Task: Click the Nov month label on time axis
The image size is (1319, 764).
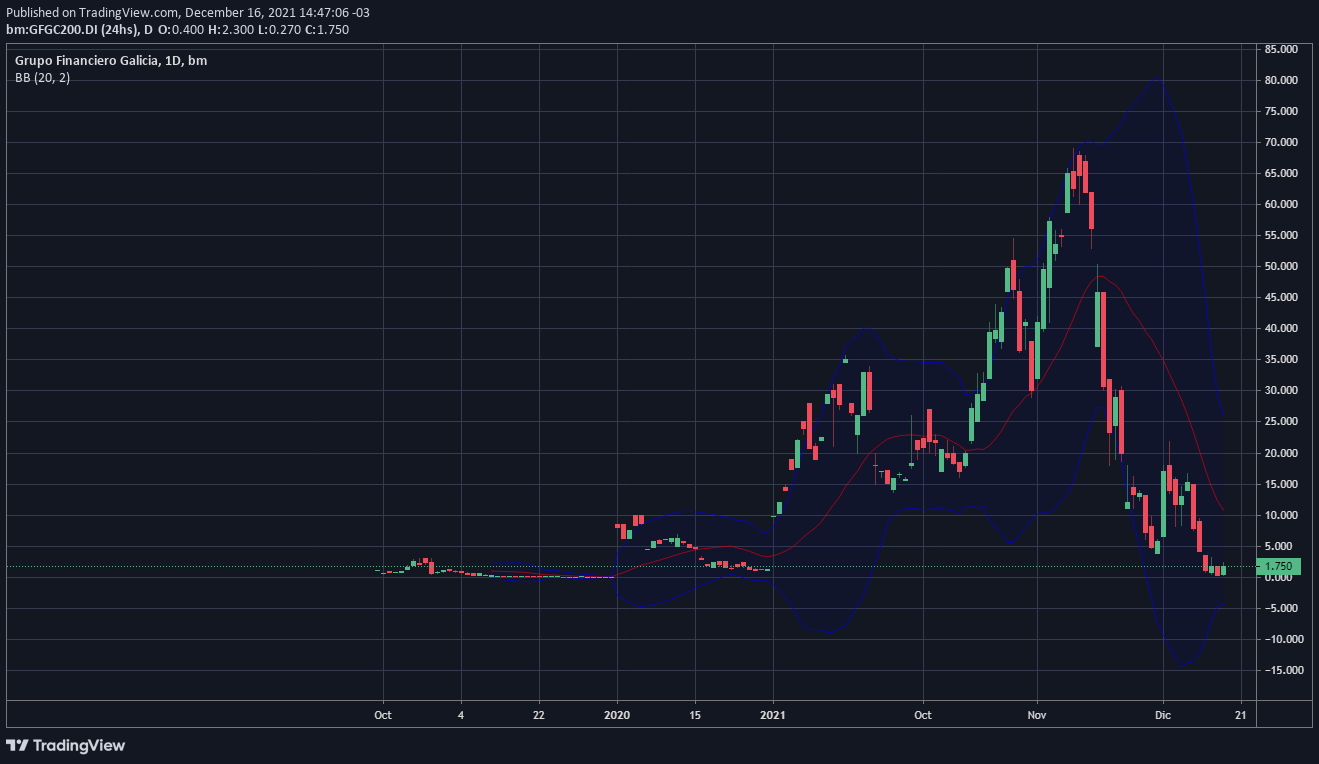Action: pyautogui.click(x=1037, y=715)
